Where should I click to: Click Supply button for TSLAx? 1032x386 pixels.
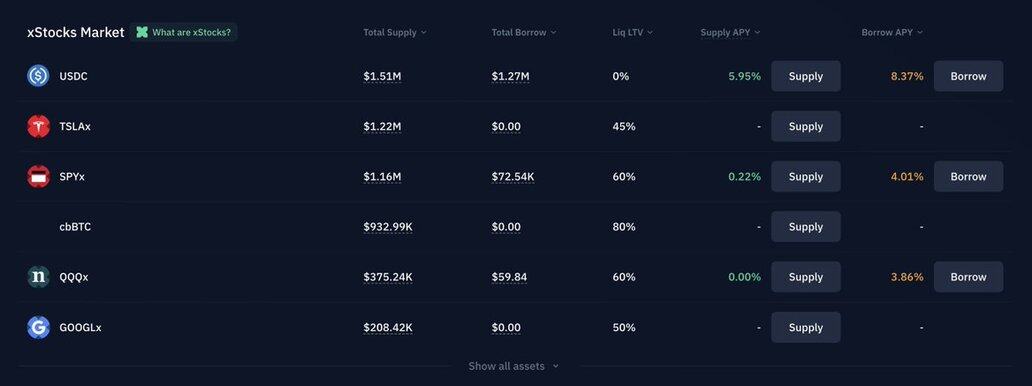(806, 126)
